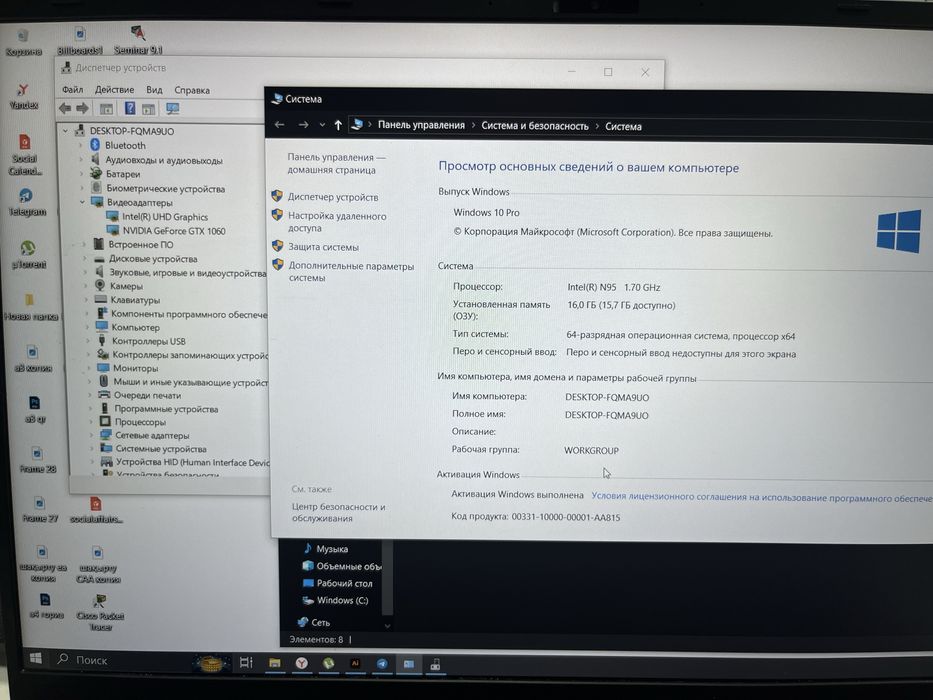933x700 pixels.
Task: Open Yandex desktop shortcut
Action: [x=23, y=96]
